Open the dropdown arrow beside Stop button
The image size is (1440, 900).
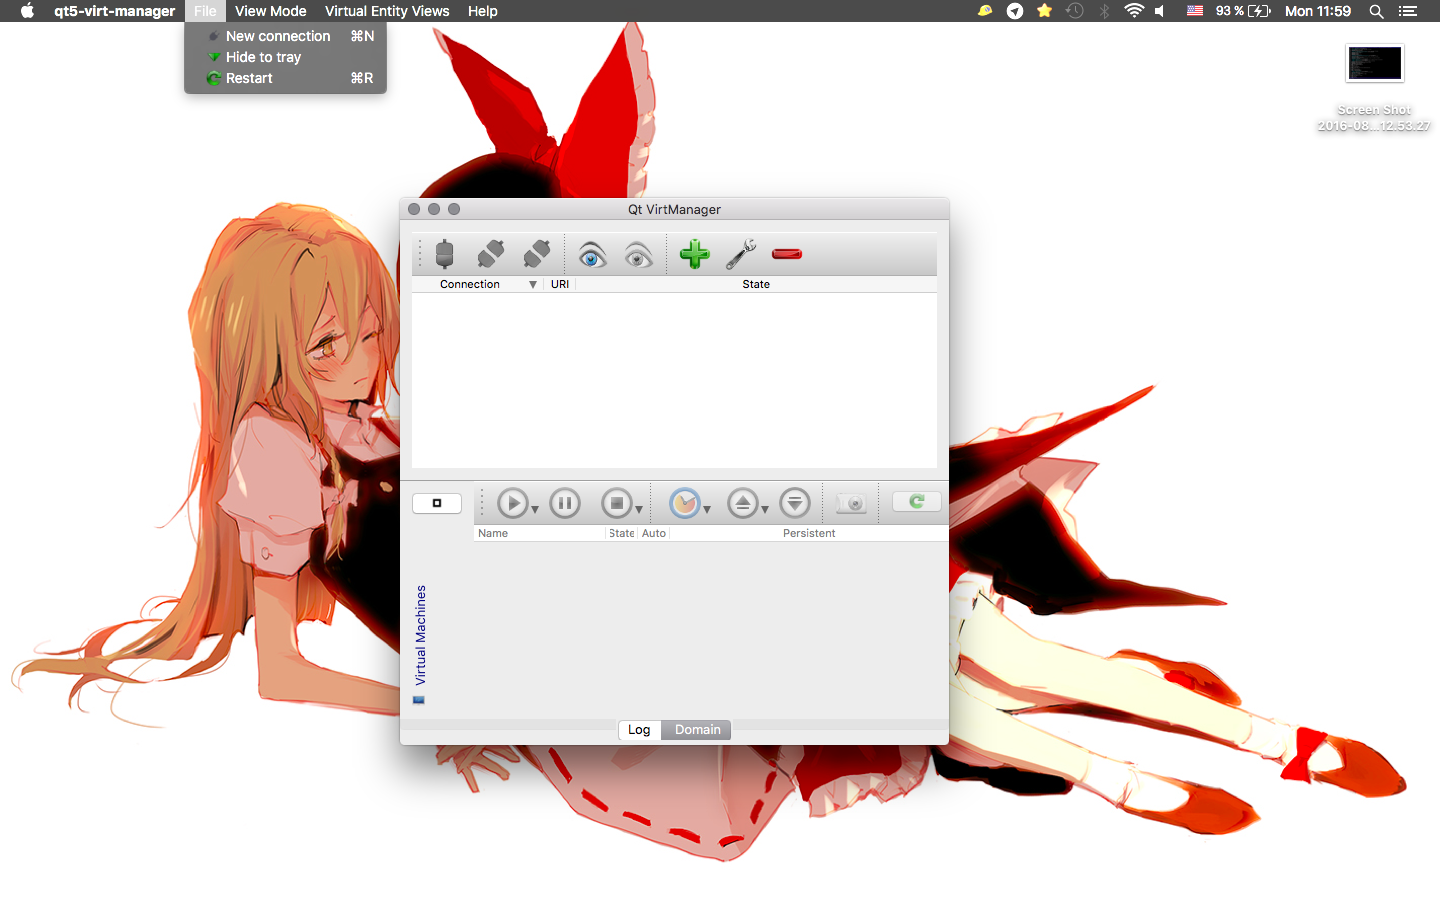(x=639, y=510)
